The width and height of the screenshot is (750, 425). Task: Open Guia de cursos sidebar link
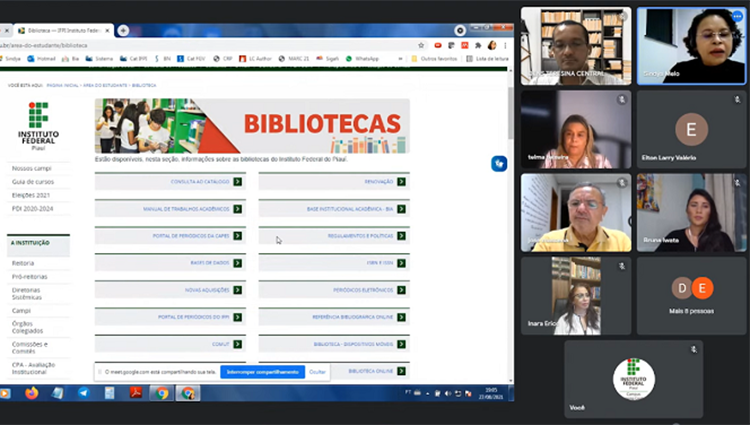click(x=33, y=182)
